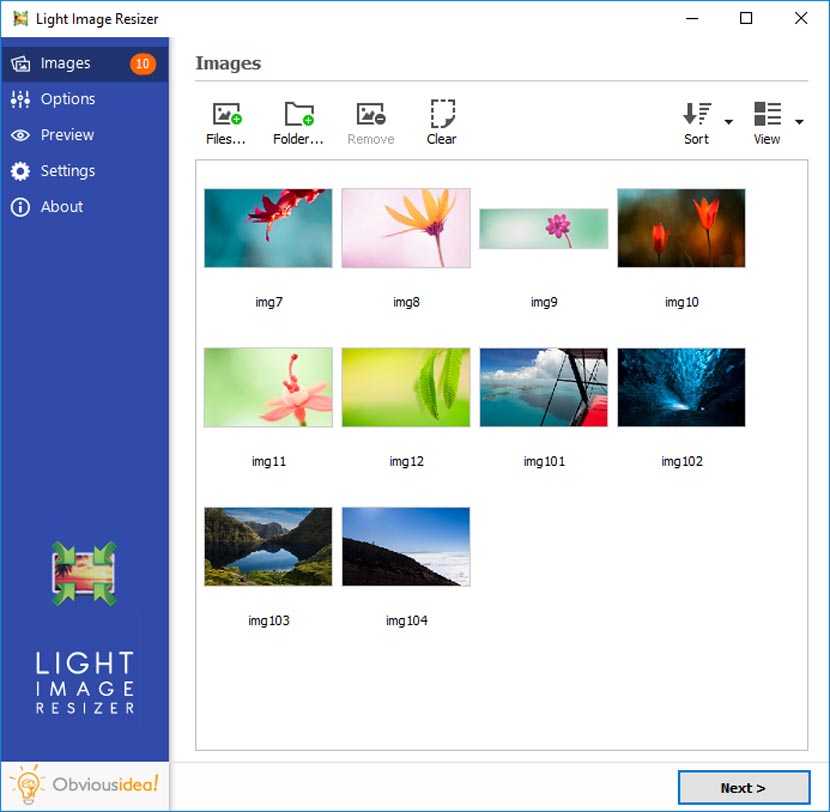Open the Settings section from the sidebar
830x812 pixels.
coord(66,171)
